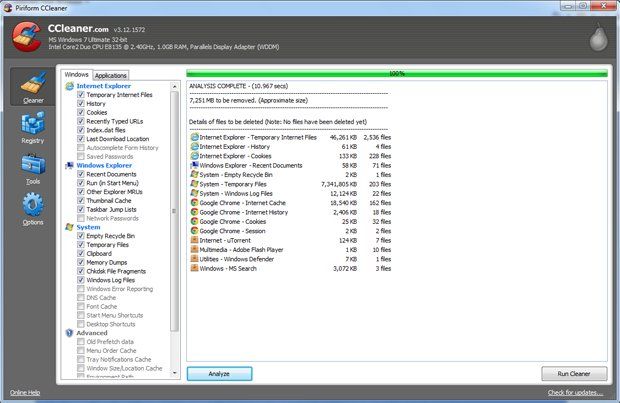Viewport: 620px width, 403px height.
Task: Click the checklist vertical scrollbar thumb
Action: point(174,211)
